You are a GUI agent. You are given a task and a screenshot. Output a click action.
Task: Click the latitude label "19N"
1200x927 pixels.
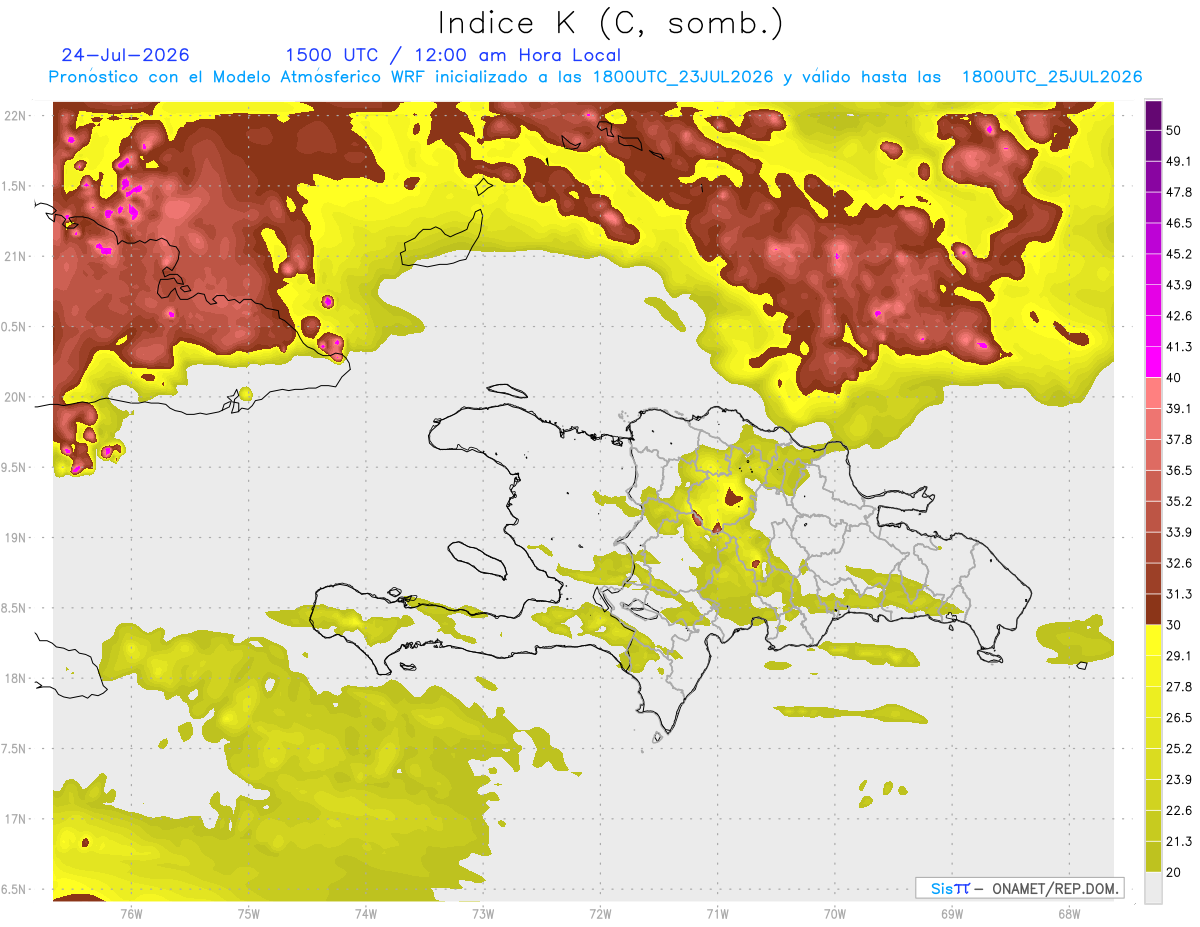click(17, 538)
